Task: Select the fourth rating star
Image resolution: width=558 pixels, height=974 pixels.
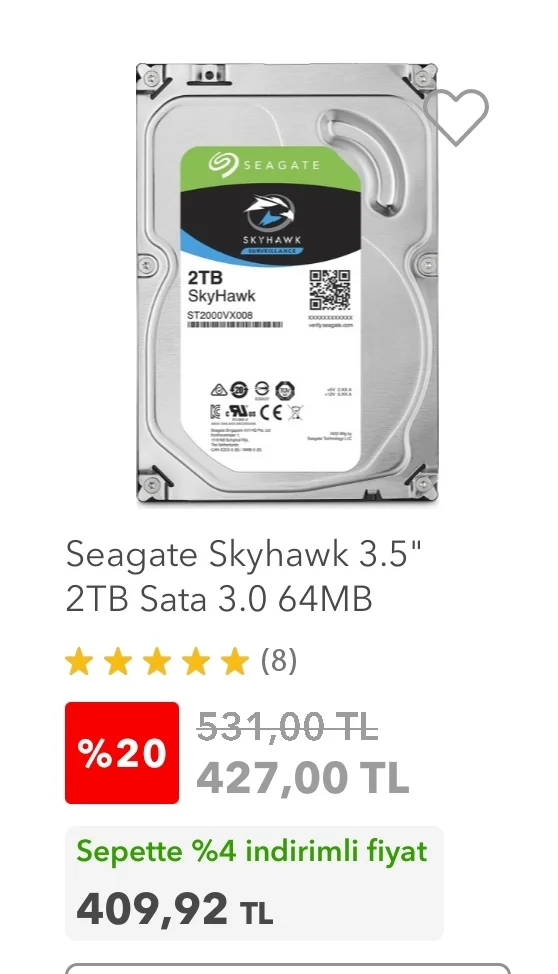Action: point(196,662)
